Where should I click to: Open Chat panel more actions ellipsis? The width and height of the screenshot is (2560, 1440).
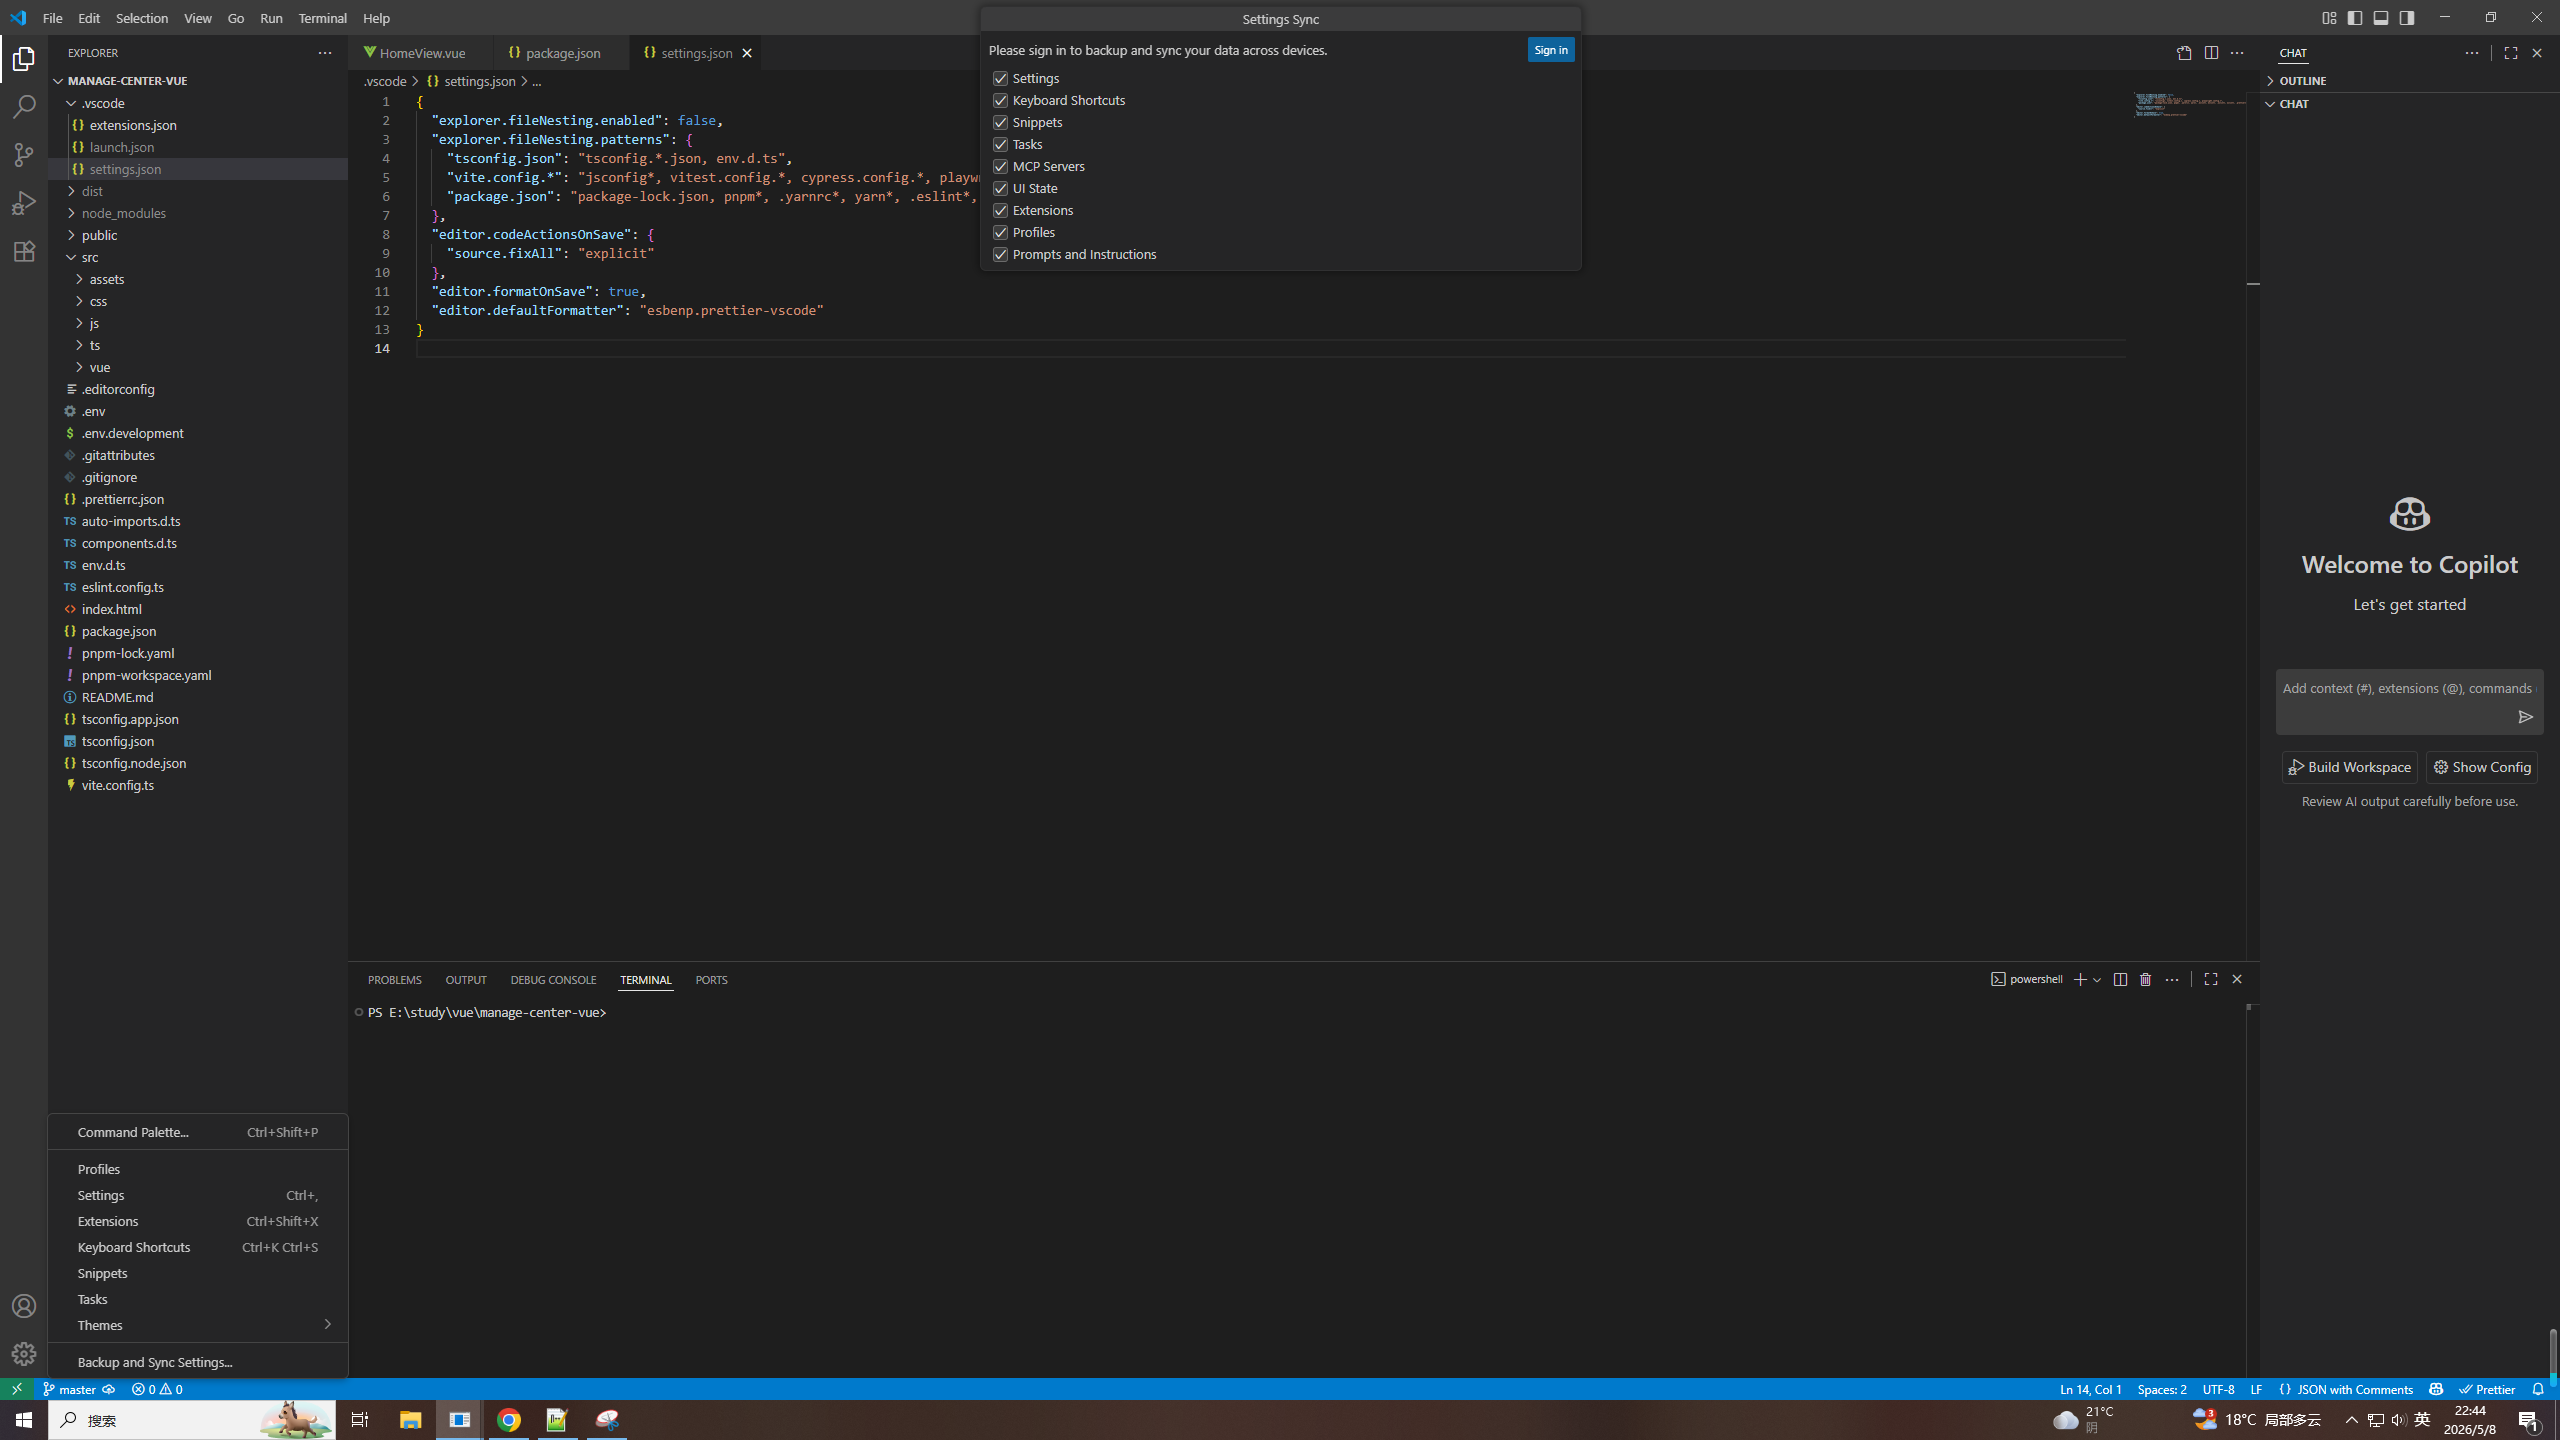pos(2472,53)
